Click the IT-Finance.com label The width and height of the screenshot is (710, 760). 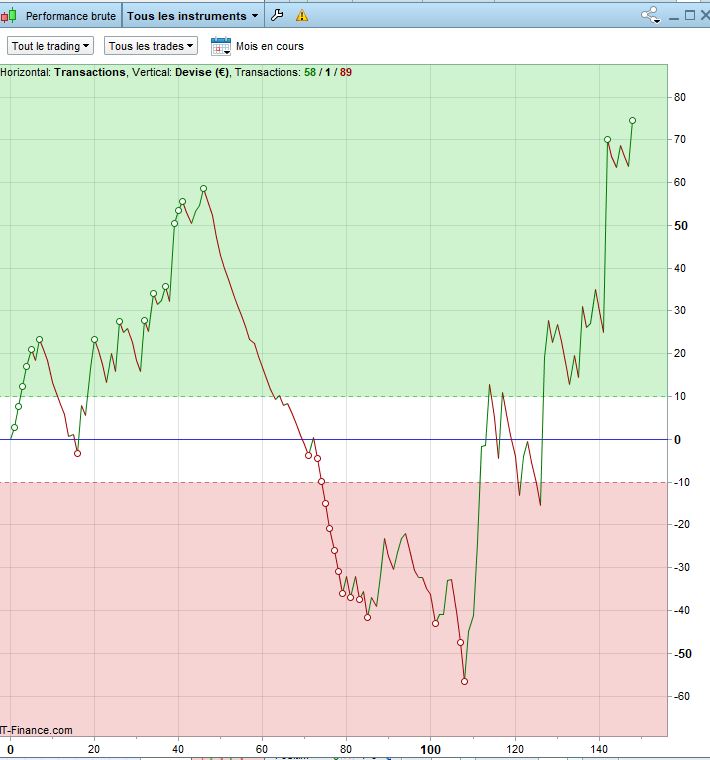36,730
